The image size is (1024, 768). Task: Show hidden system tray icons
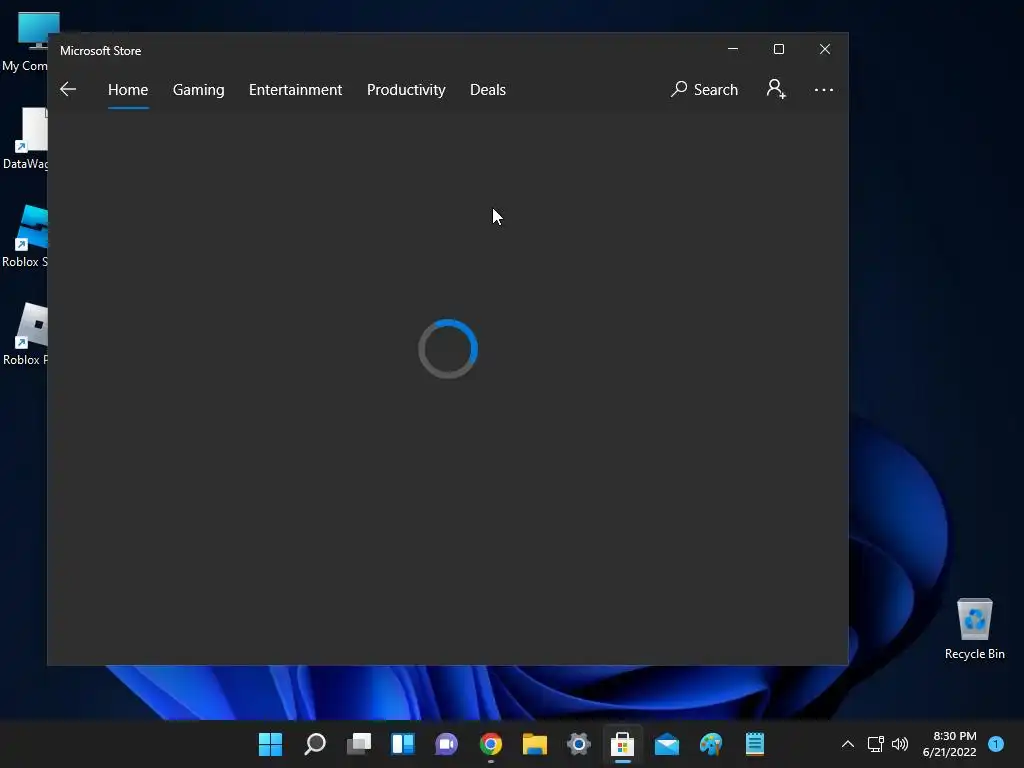[x=848, y=744]
